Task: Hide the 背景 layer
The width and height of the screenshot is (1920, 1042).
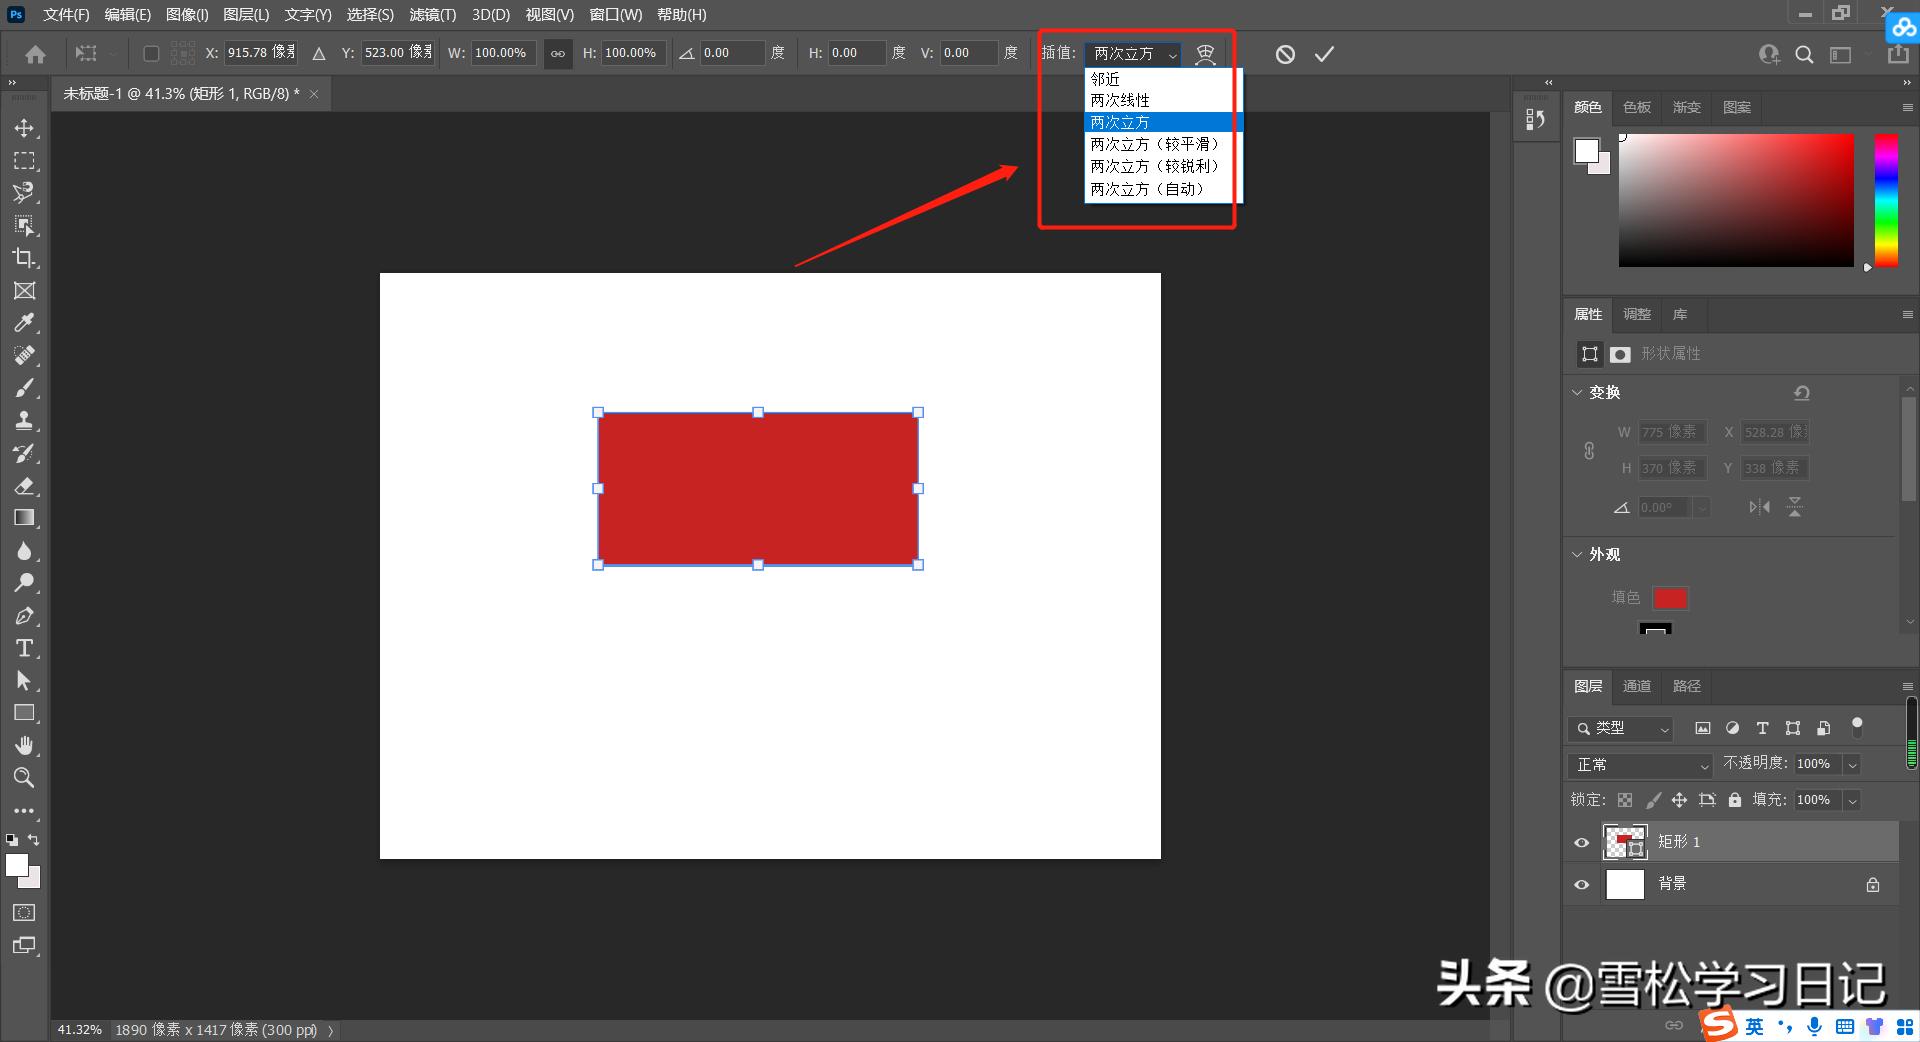Action: click(1581, 884)
